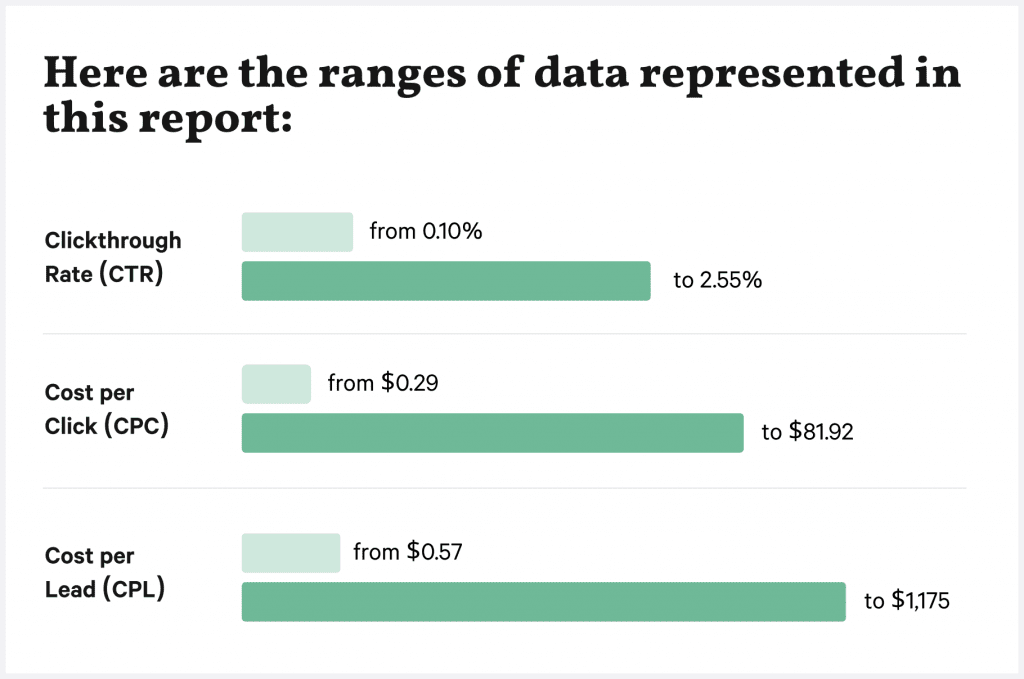Select the 'Clickthrough Rate (CTR)' label

(113, 257)
